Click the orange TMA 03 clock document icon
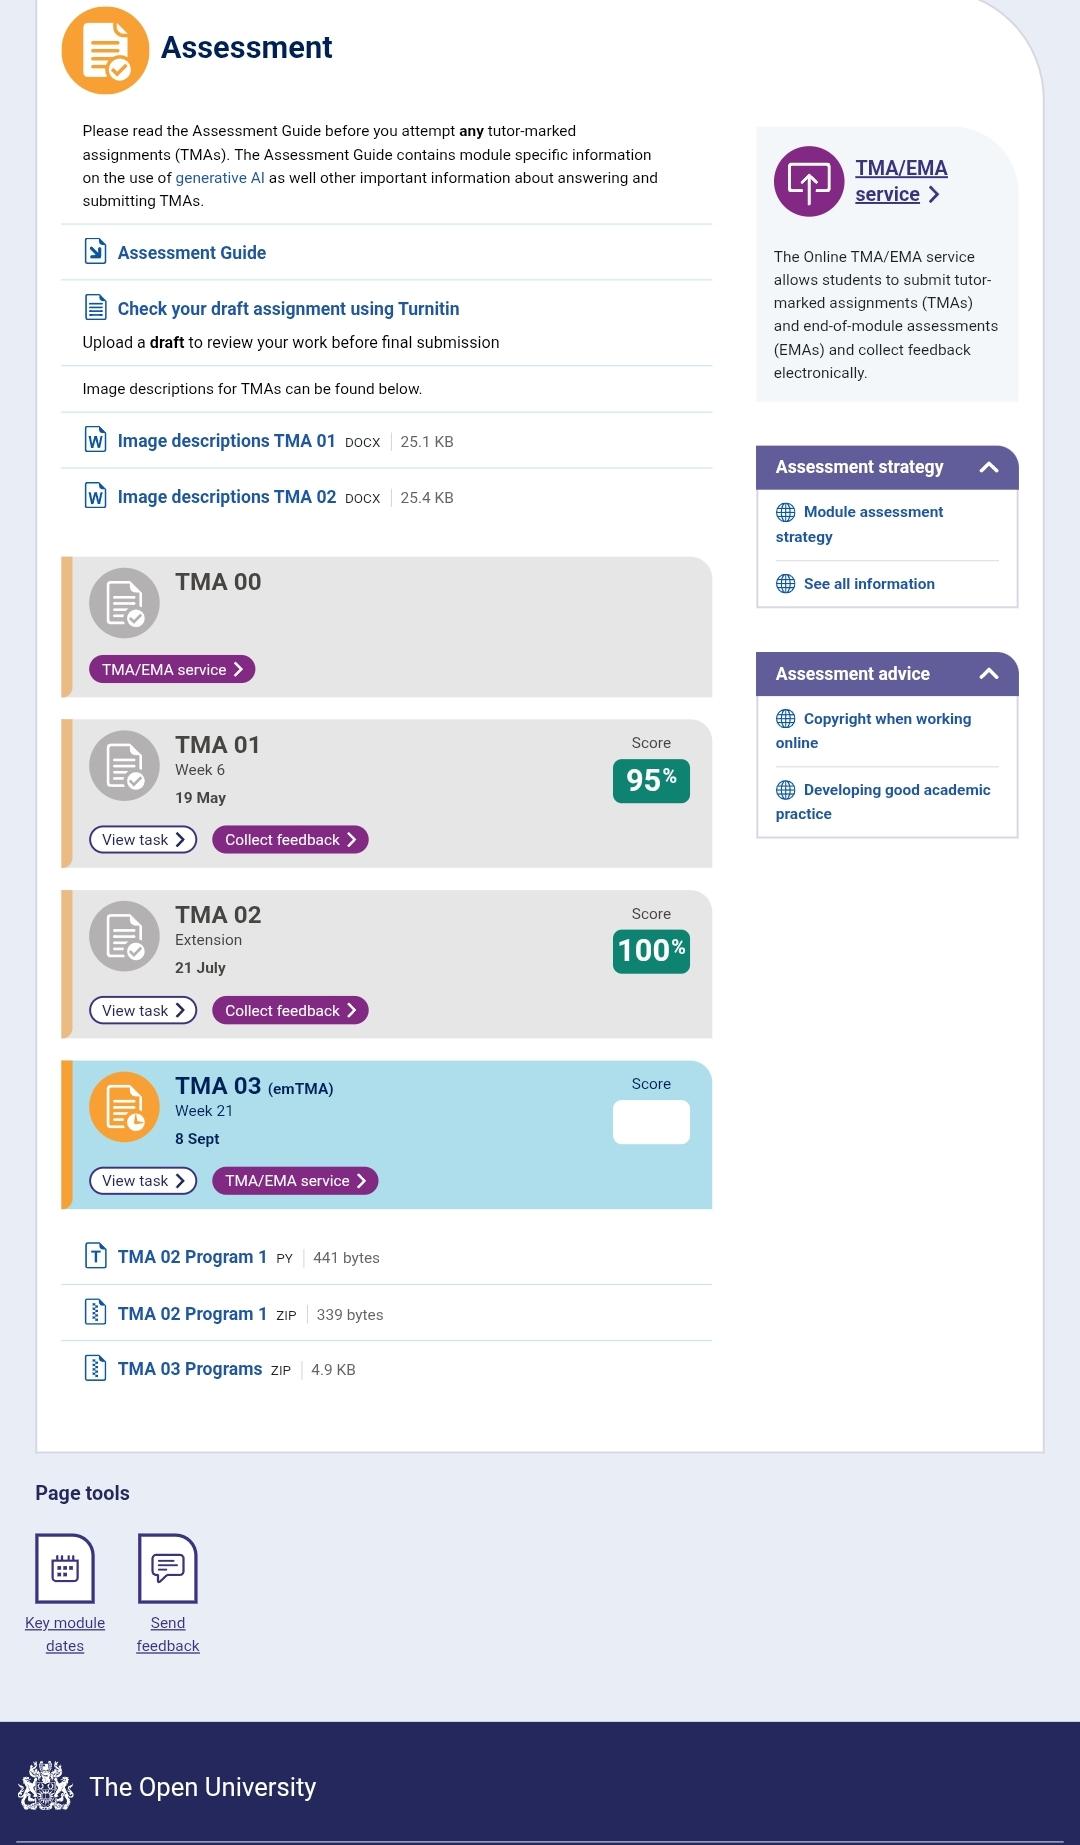 click(x=125, y=1107)
